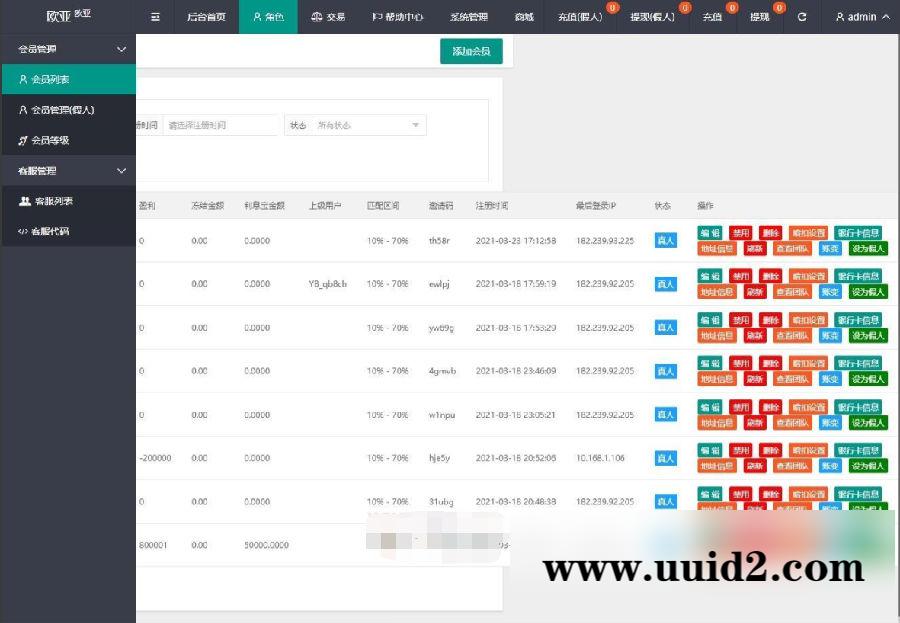This screenshot has height=623, width=900.
Task: Click 禁用 to disable the first member
Action: click(741, 231)
